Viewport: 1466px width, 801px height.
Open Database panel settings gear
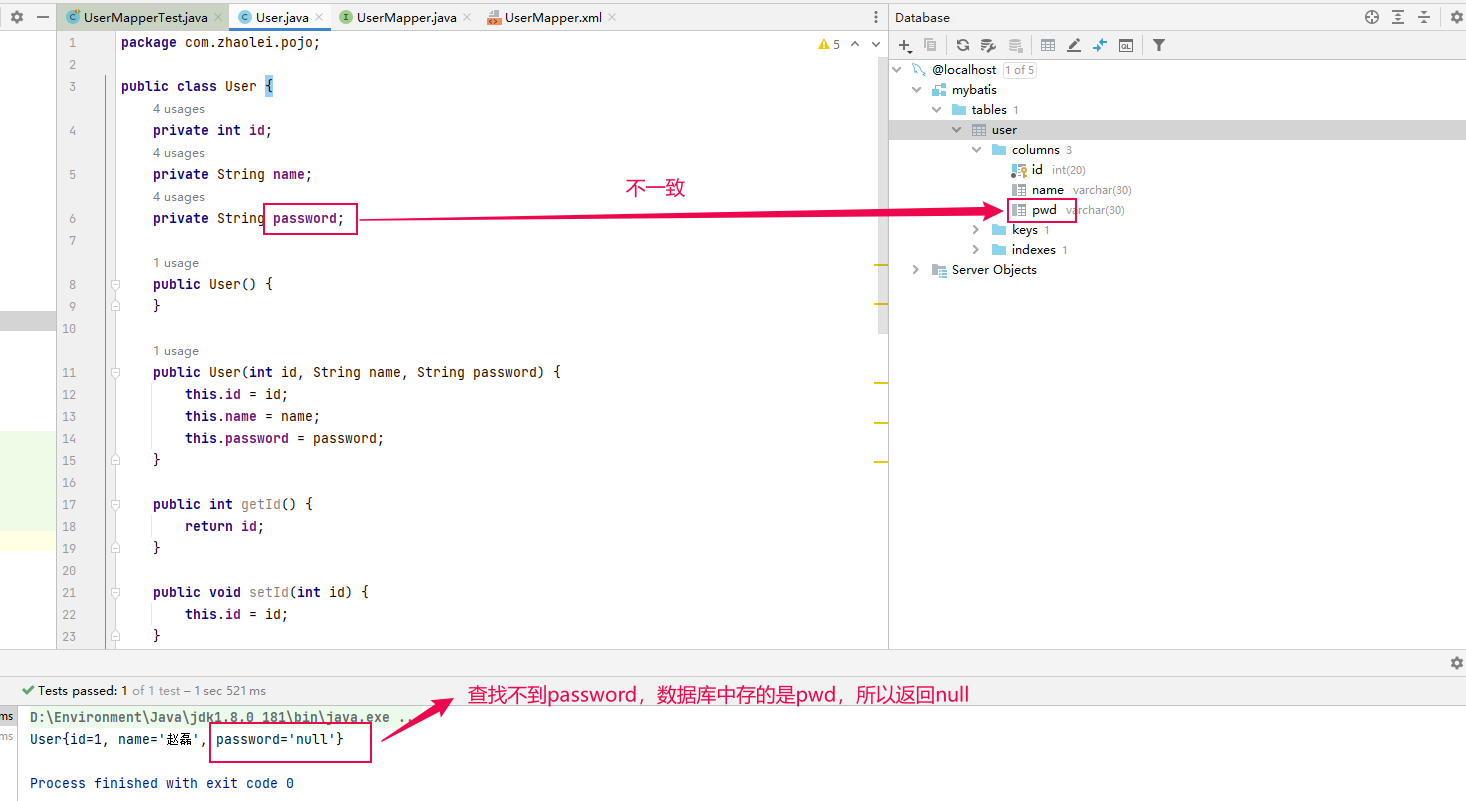1455,17
